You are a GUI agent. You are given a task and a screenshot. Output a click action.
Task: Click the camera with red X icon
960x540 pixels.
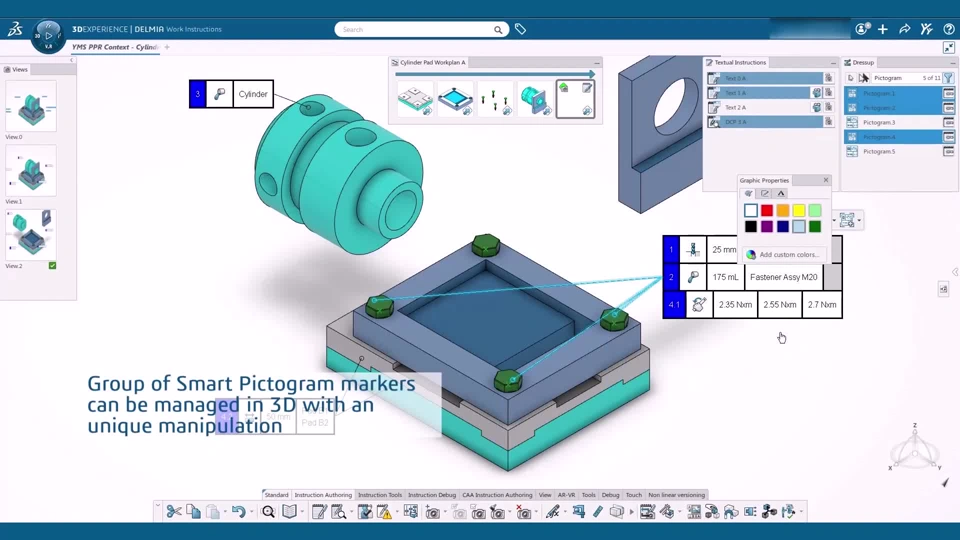coord(523,512)
